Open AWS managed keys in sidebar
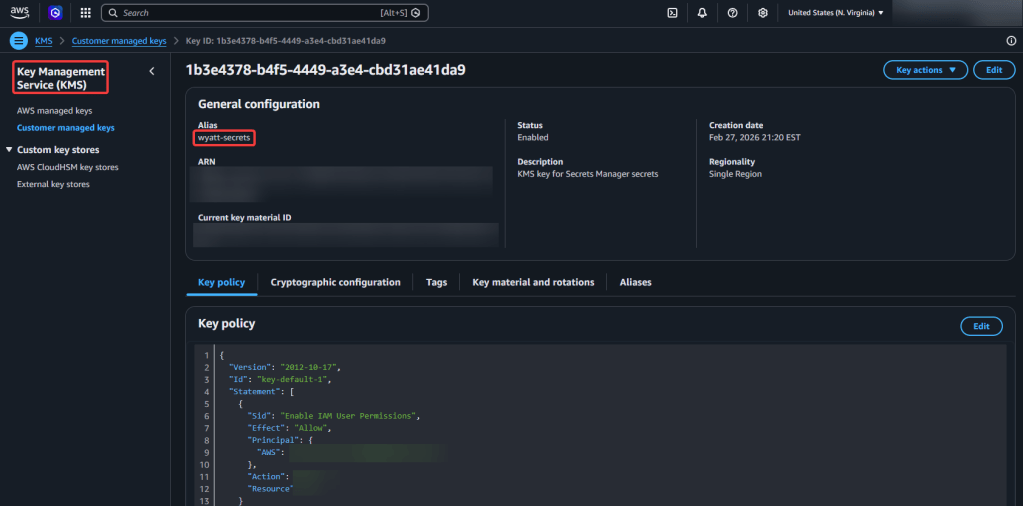This screenshot has width=1023, height=506. pos(54,111)
